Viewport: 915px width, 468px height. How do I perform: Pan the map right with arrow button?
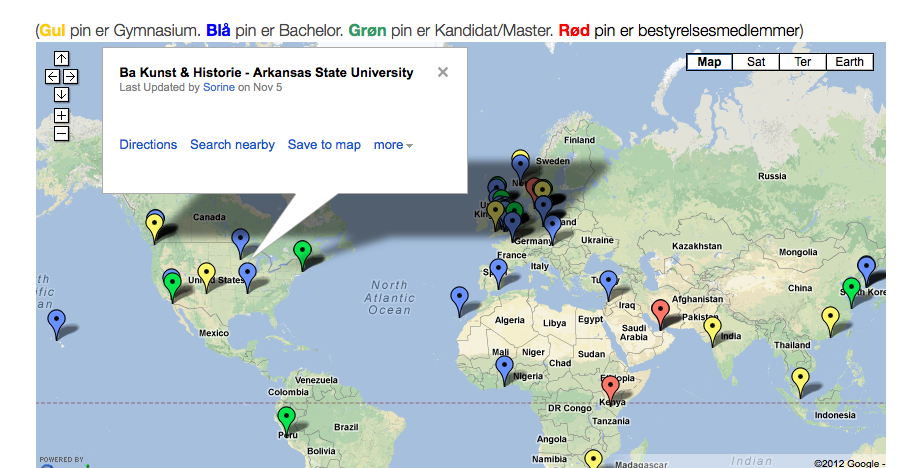click(x=70, y=77)
